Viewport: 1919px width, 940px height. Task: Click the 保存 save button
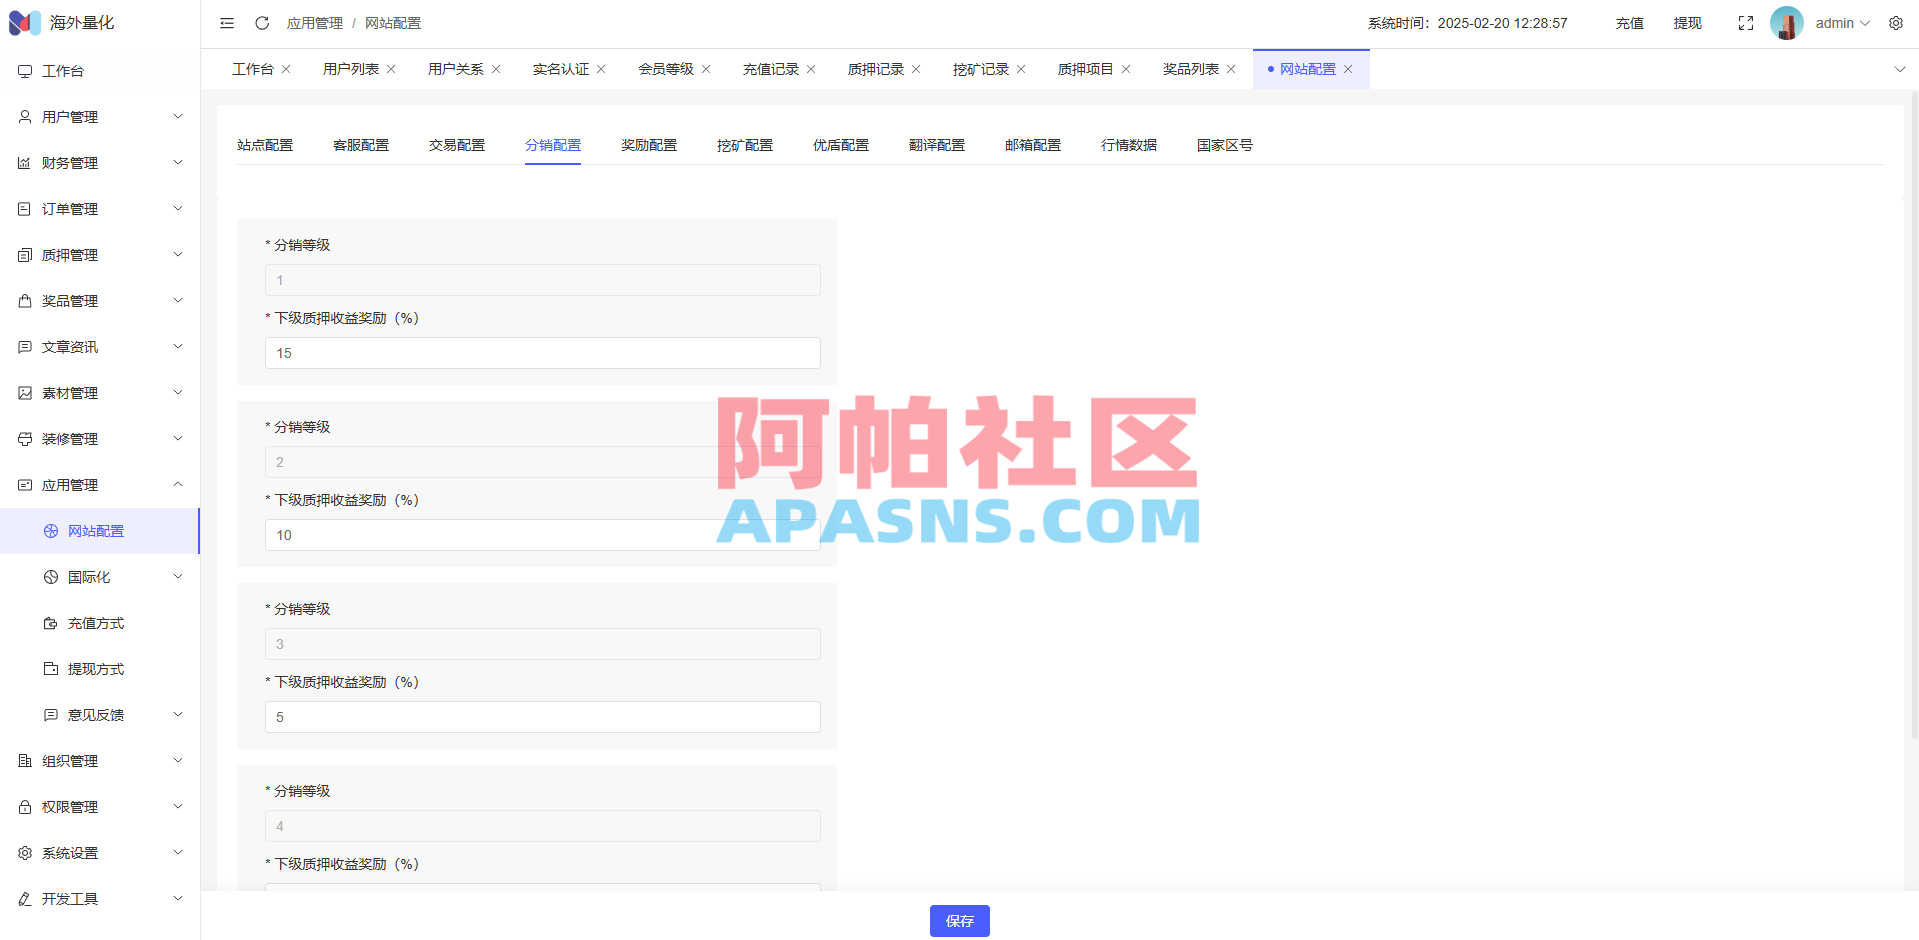point(959,921)
